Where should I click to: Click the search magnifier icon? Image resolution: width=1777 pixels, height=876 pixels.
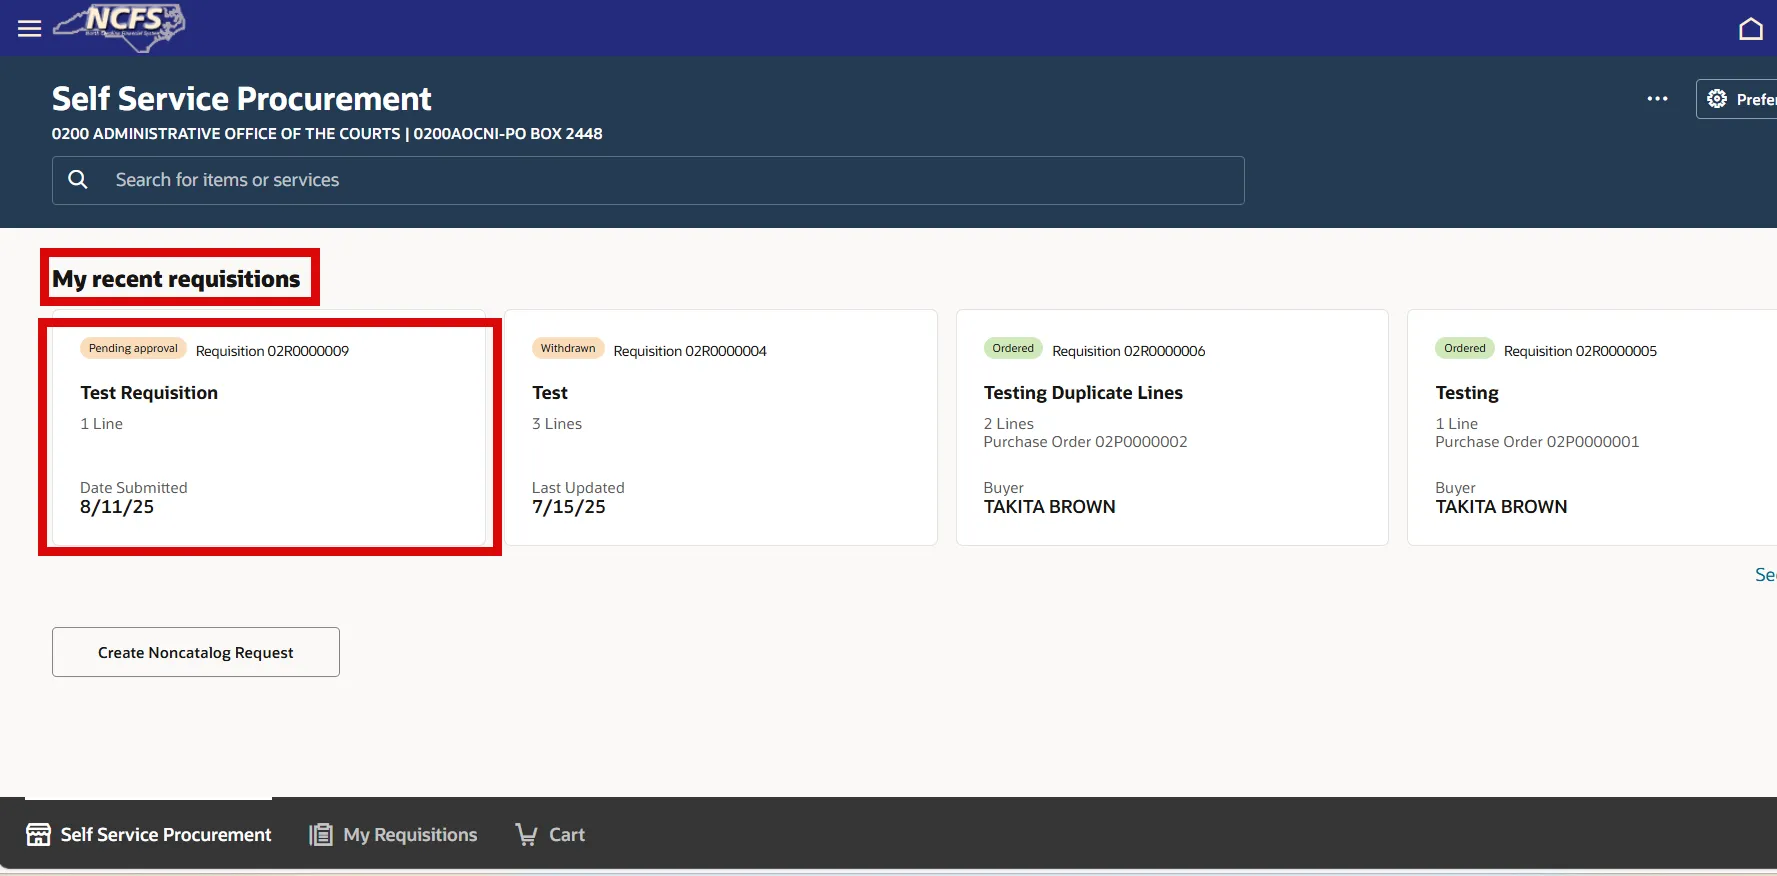click(78, 180)
